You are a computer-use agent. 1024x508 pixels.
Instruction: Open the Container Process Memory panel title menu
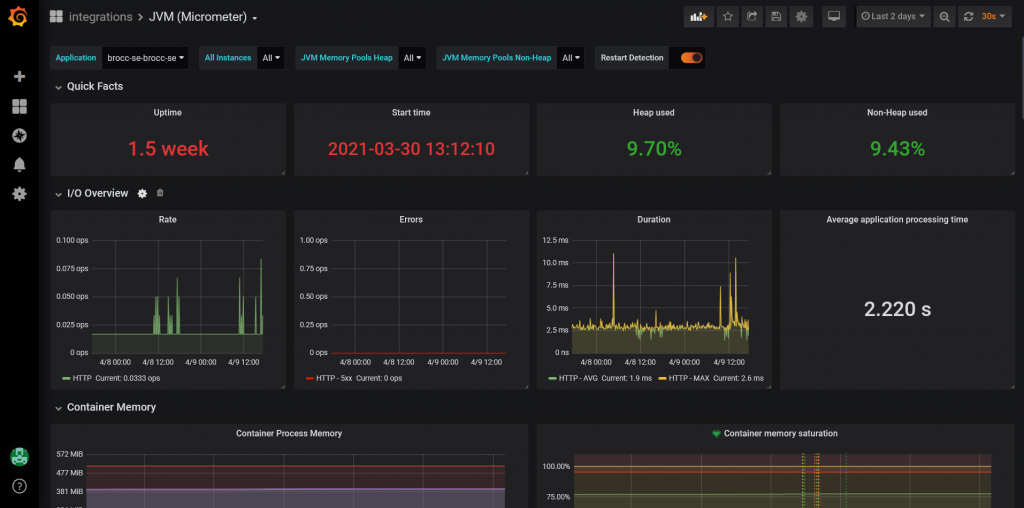288,433
